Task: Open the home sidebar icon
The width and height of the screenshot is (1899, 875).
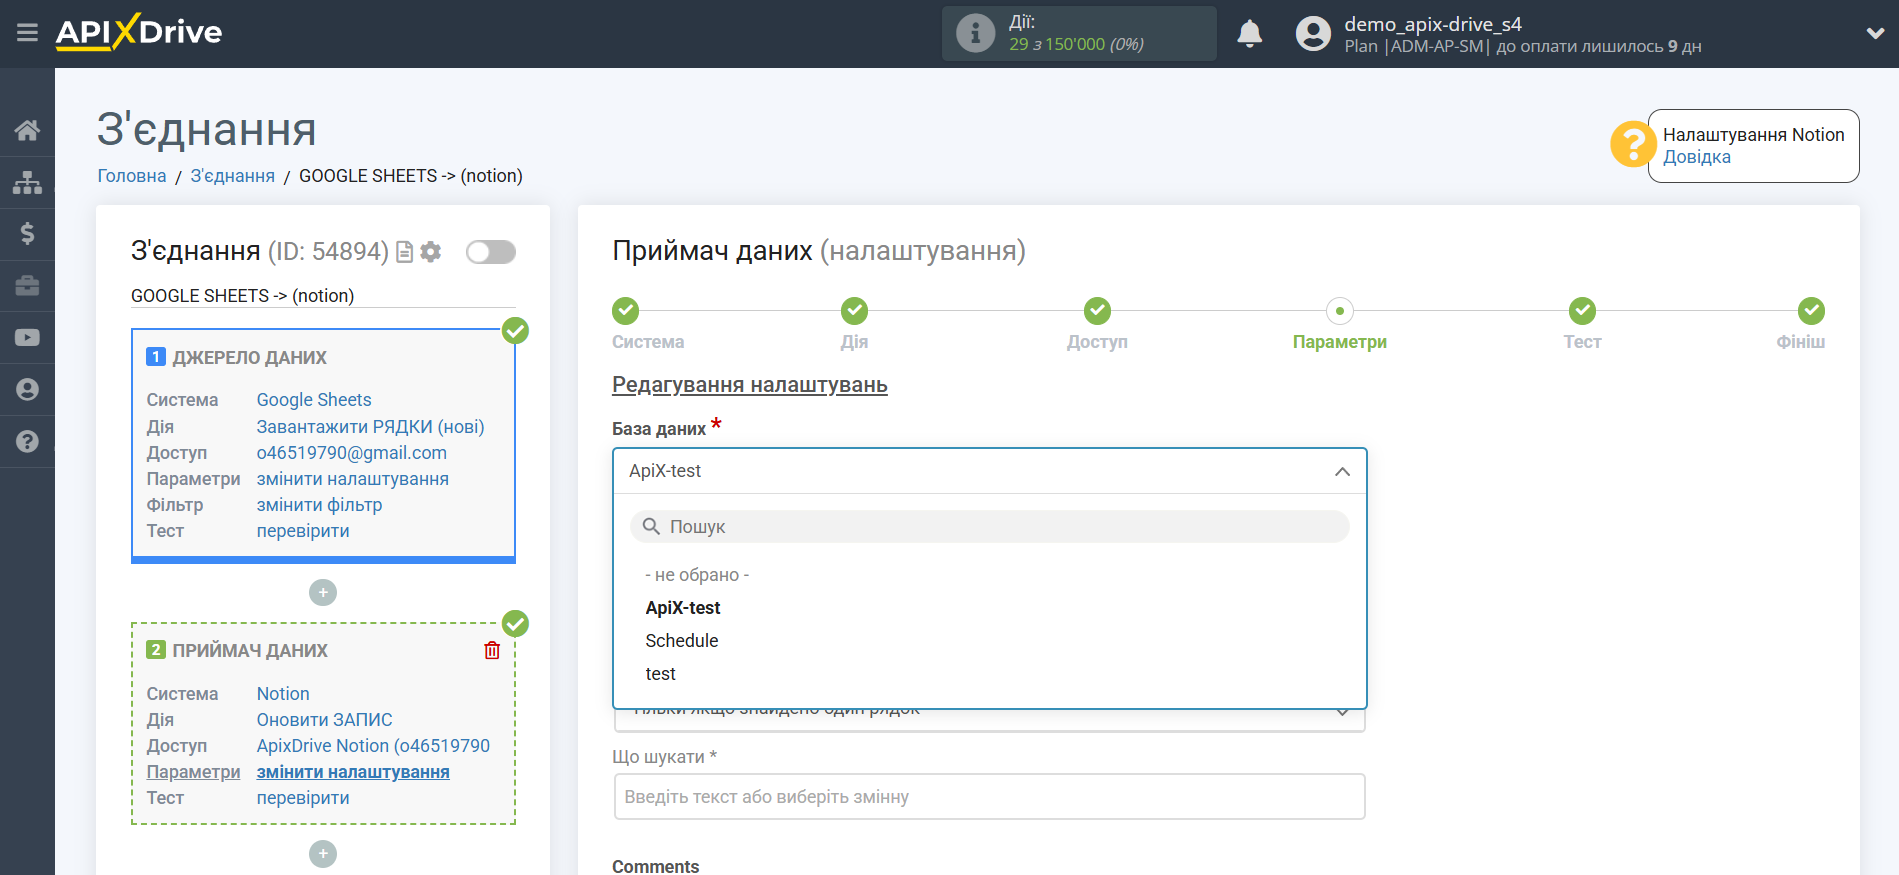Action: pos(27,130)
